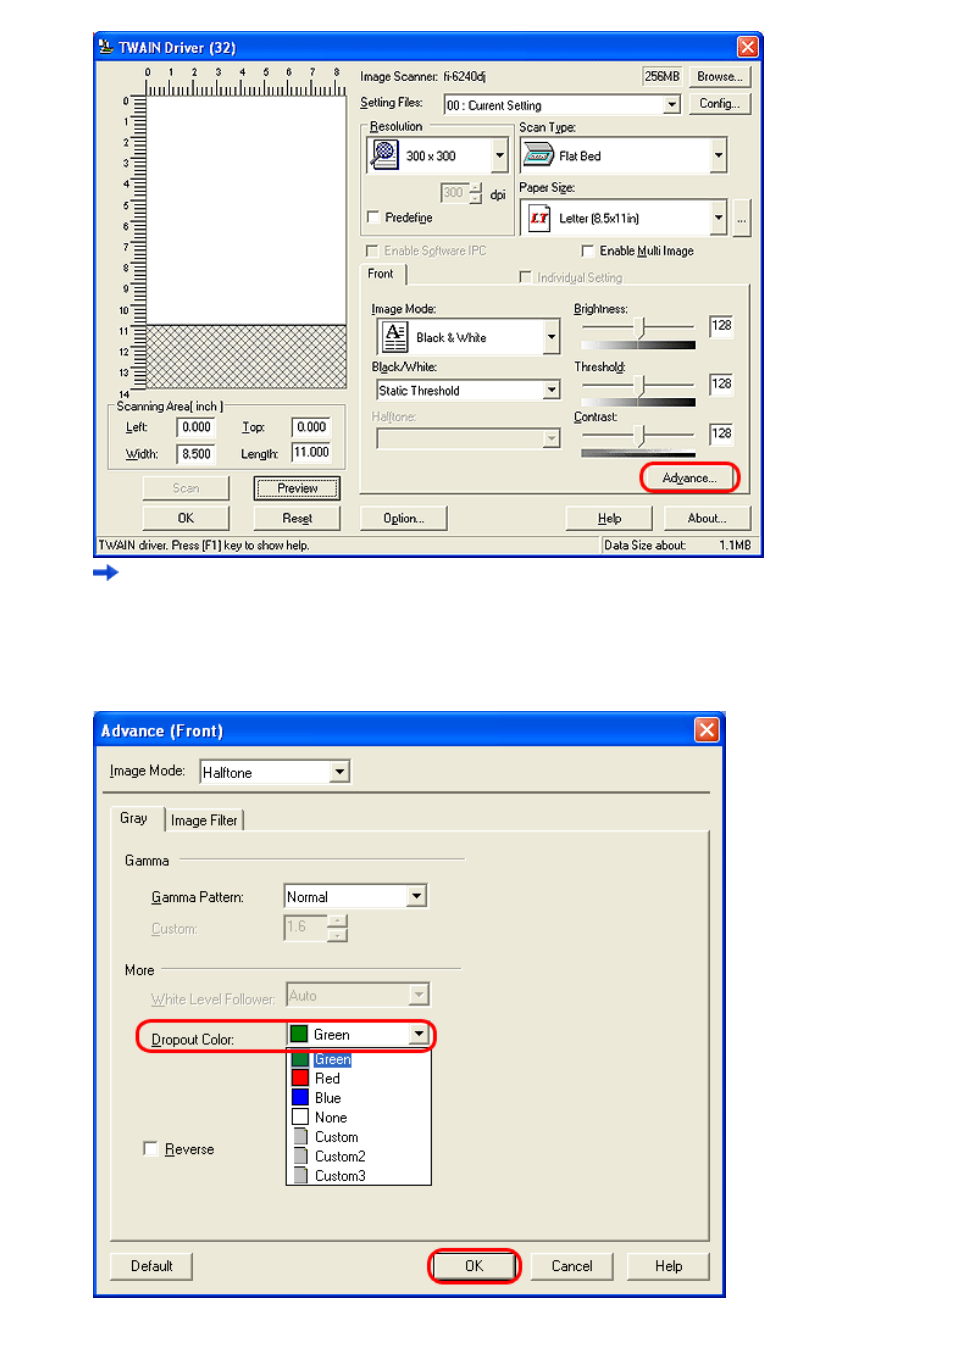Image resolution: width=954 pixels, height=1351 pixels.
Task: Click the Flat Bed scan type icon
Action: (x=539, y=155)
